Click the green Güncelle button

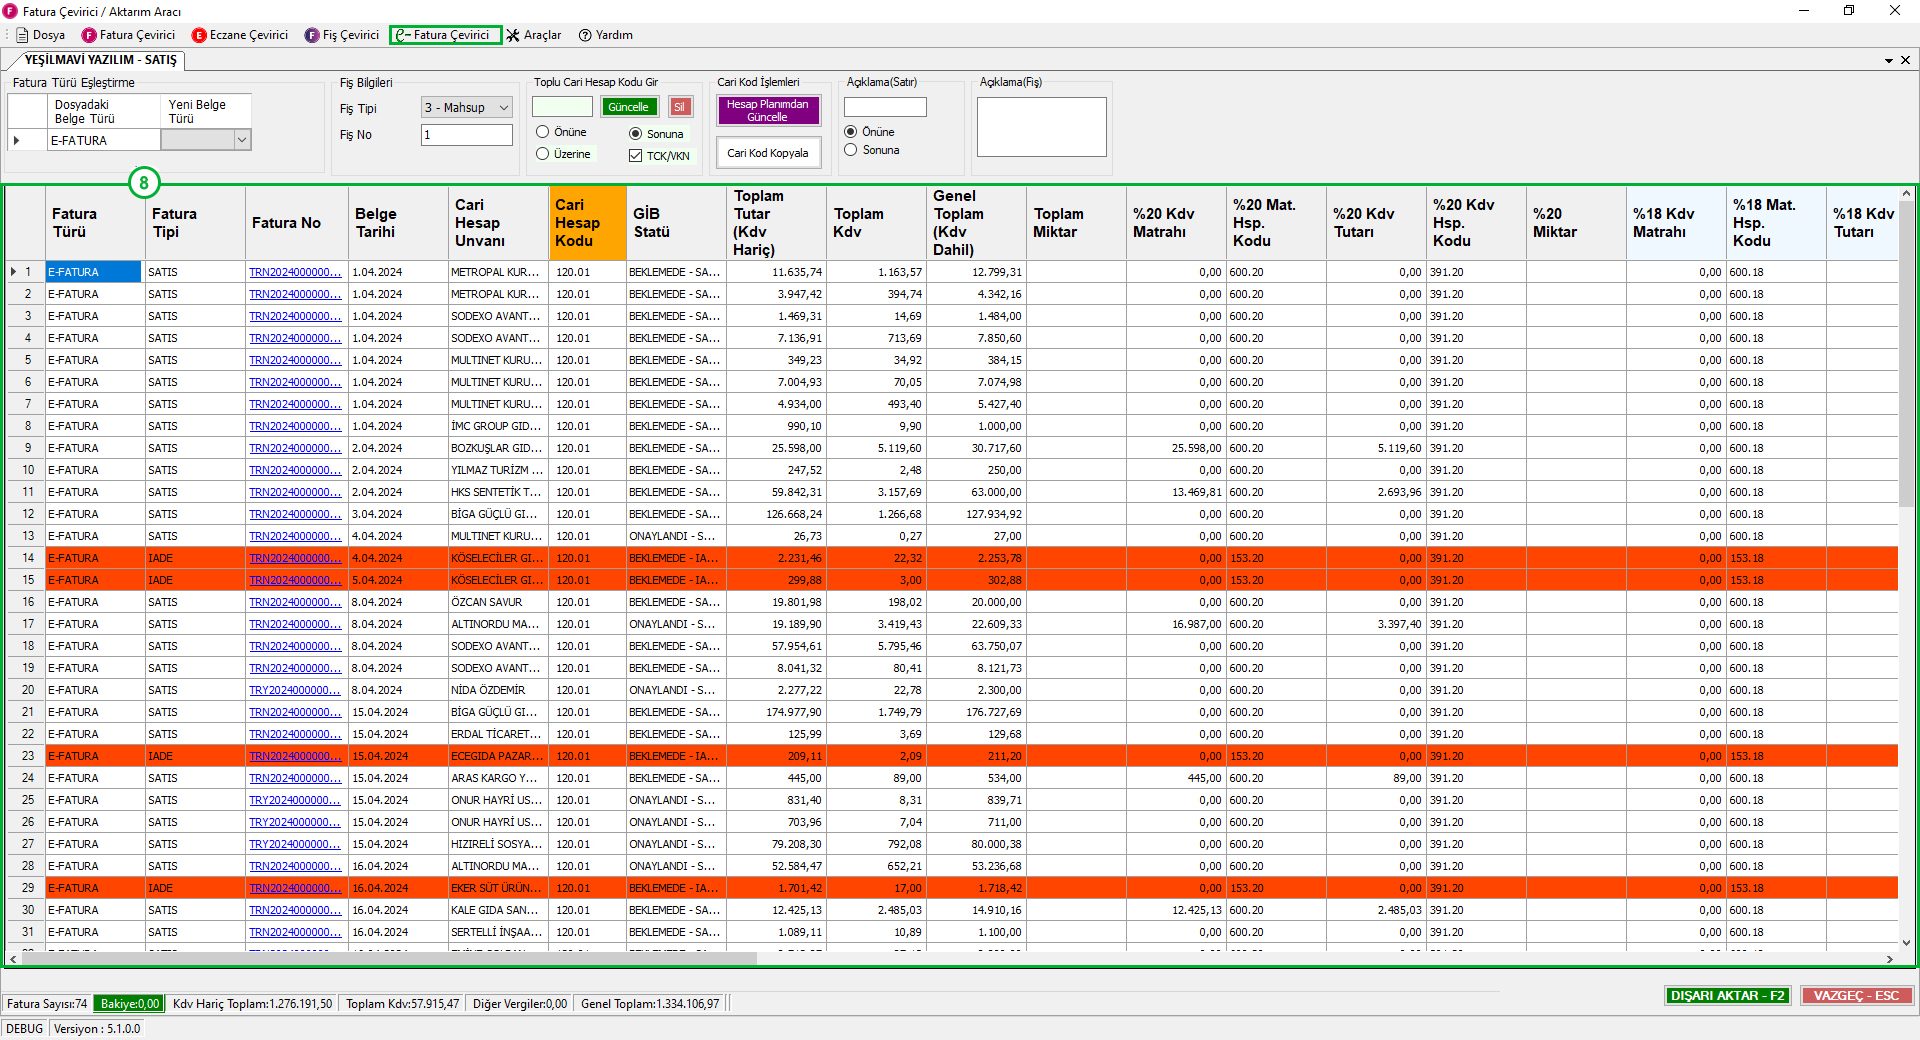[x=629, y=107]
